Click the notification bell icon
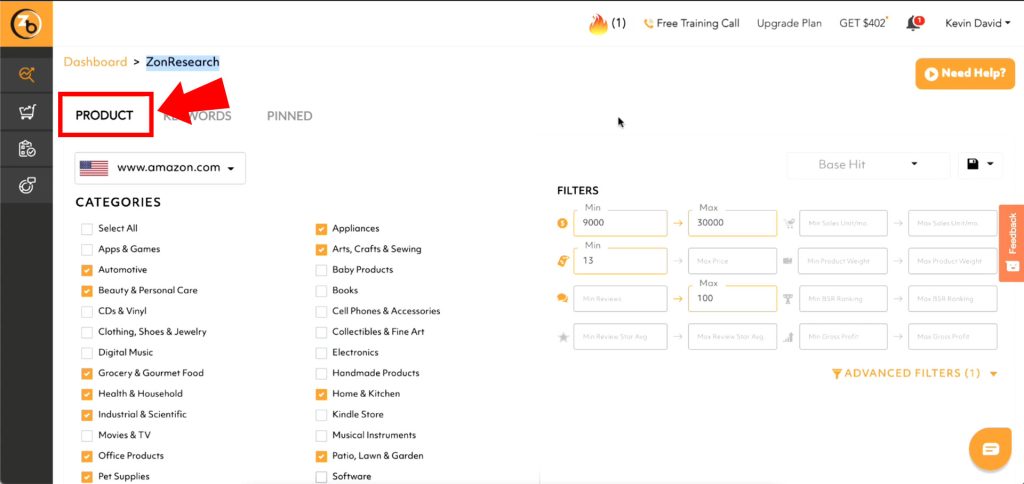Screen dimensions: 1024x484 pyautogui.click(x=912, y=23)
